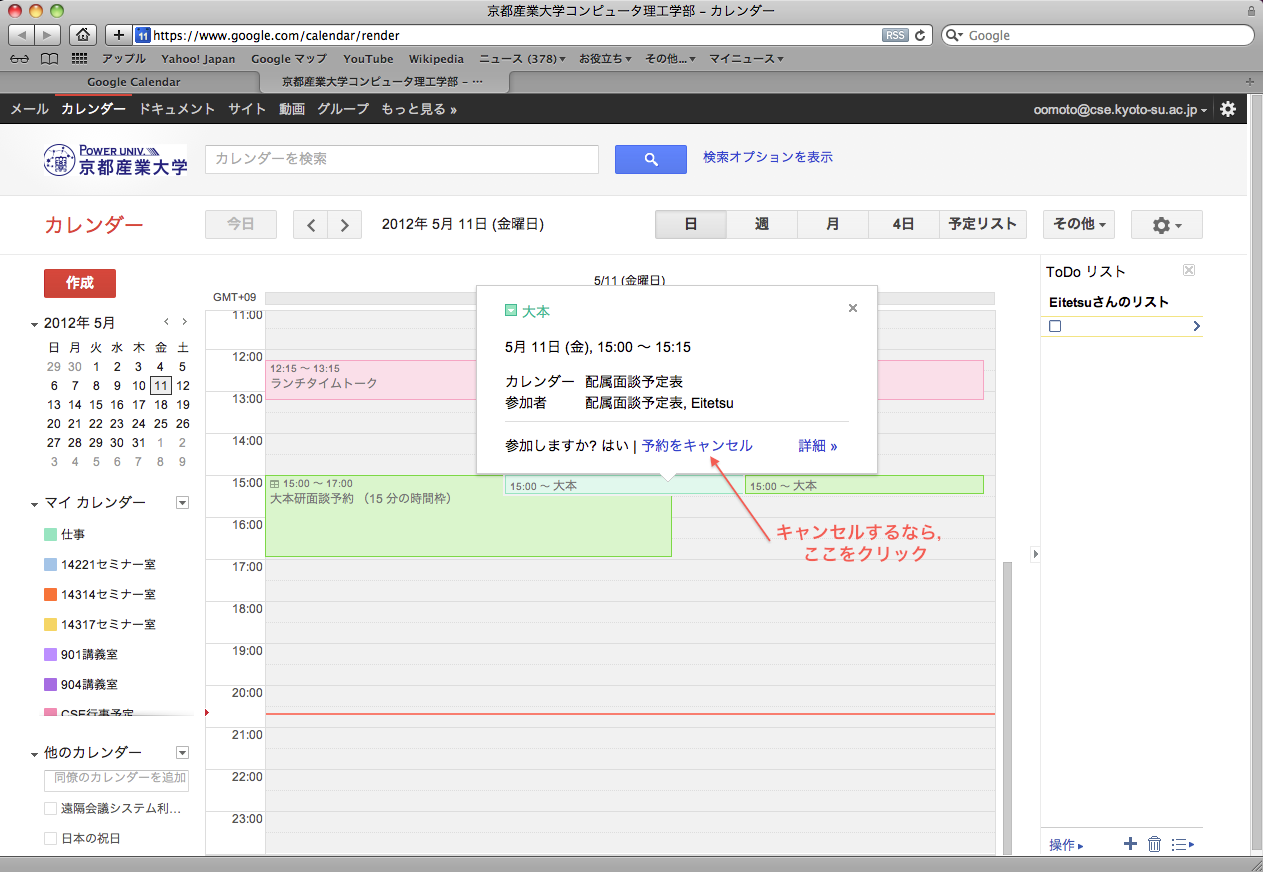
Task: Open Safari top sites grid icon
Action: tap(79, 59)
